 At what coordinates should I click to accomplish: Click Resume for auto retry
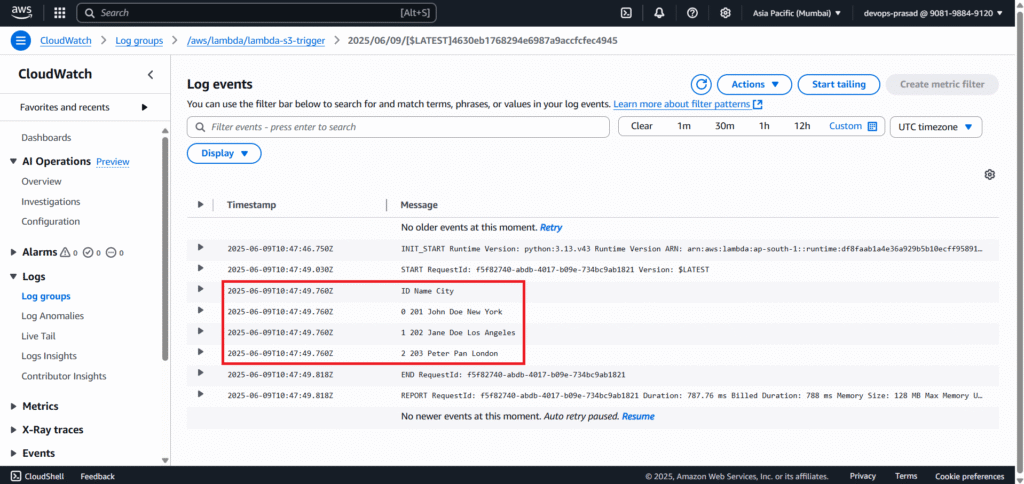(x=638, y=416)
